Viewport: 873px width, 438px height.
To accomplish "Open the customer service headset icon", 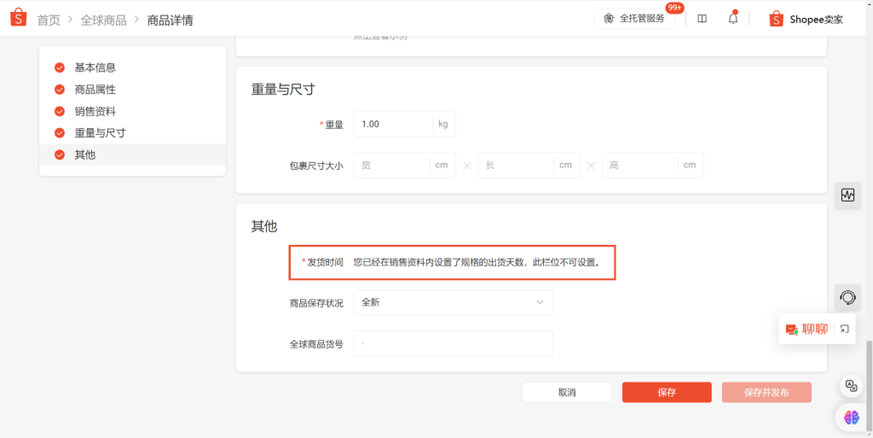I will coord(848,298).
